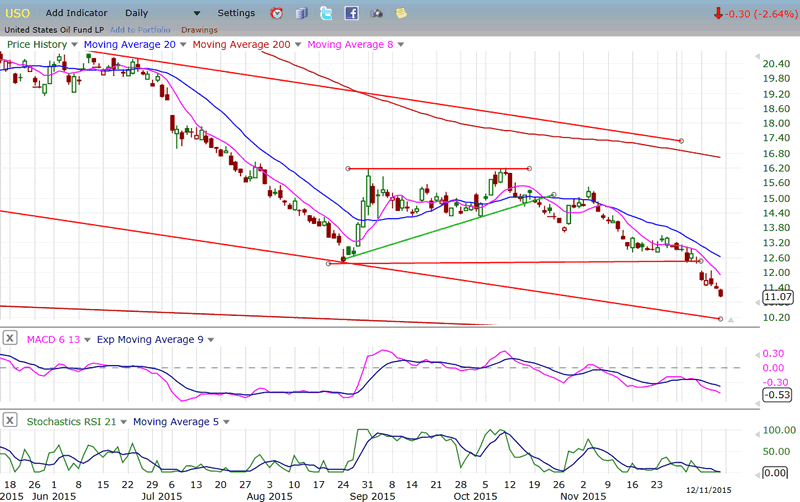
Task: Share chart via the Facebook icon
Action: point(351,14)
